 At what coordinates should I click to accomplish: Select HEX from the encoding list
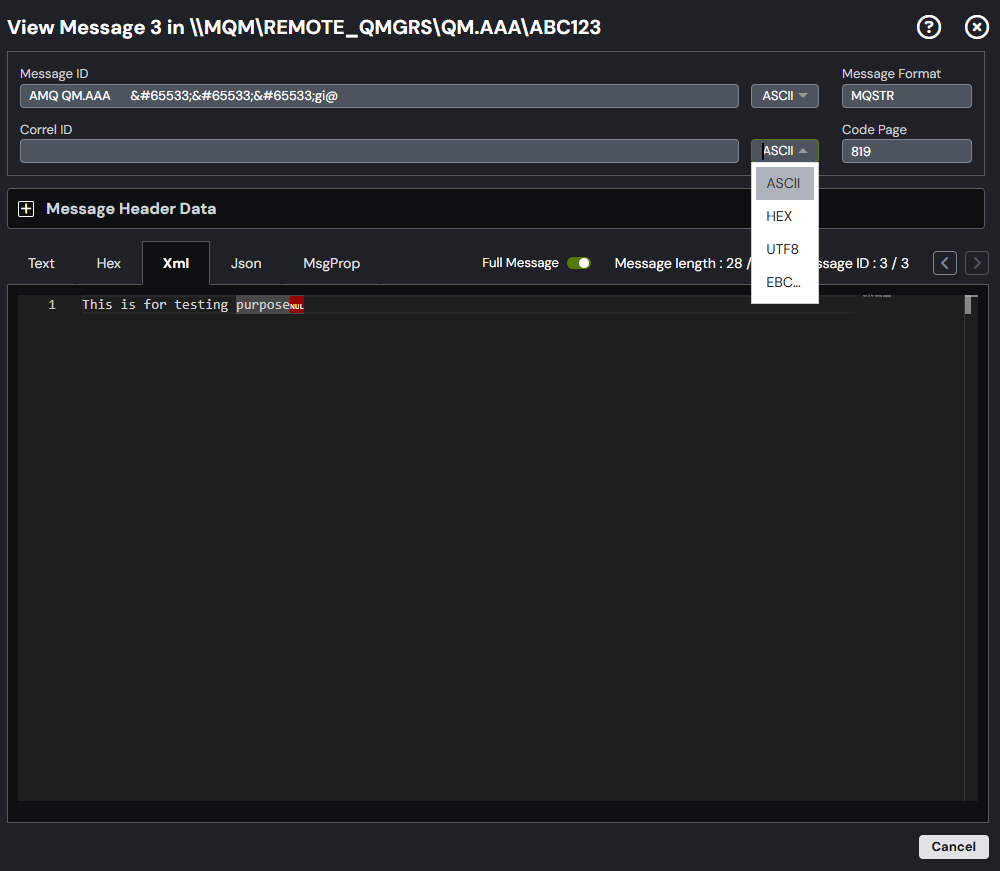(x=779, y=216)
